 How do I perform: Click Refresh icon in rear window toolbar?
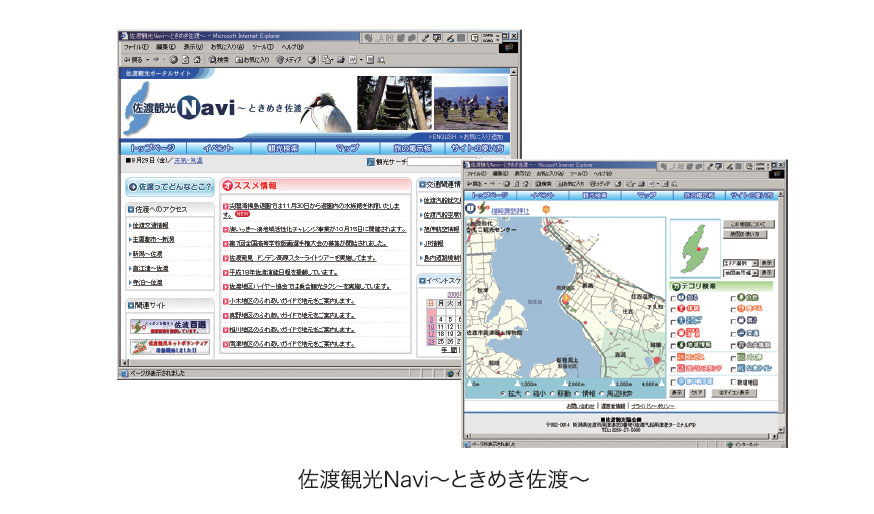tap(185, 60)
